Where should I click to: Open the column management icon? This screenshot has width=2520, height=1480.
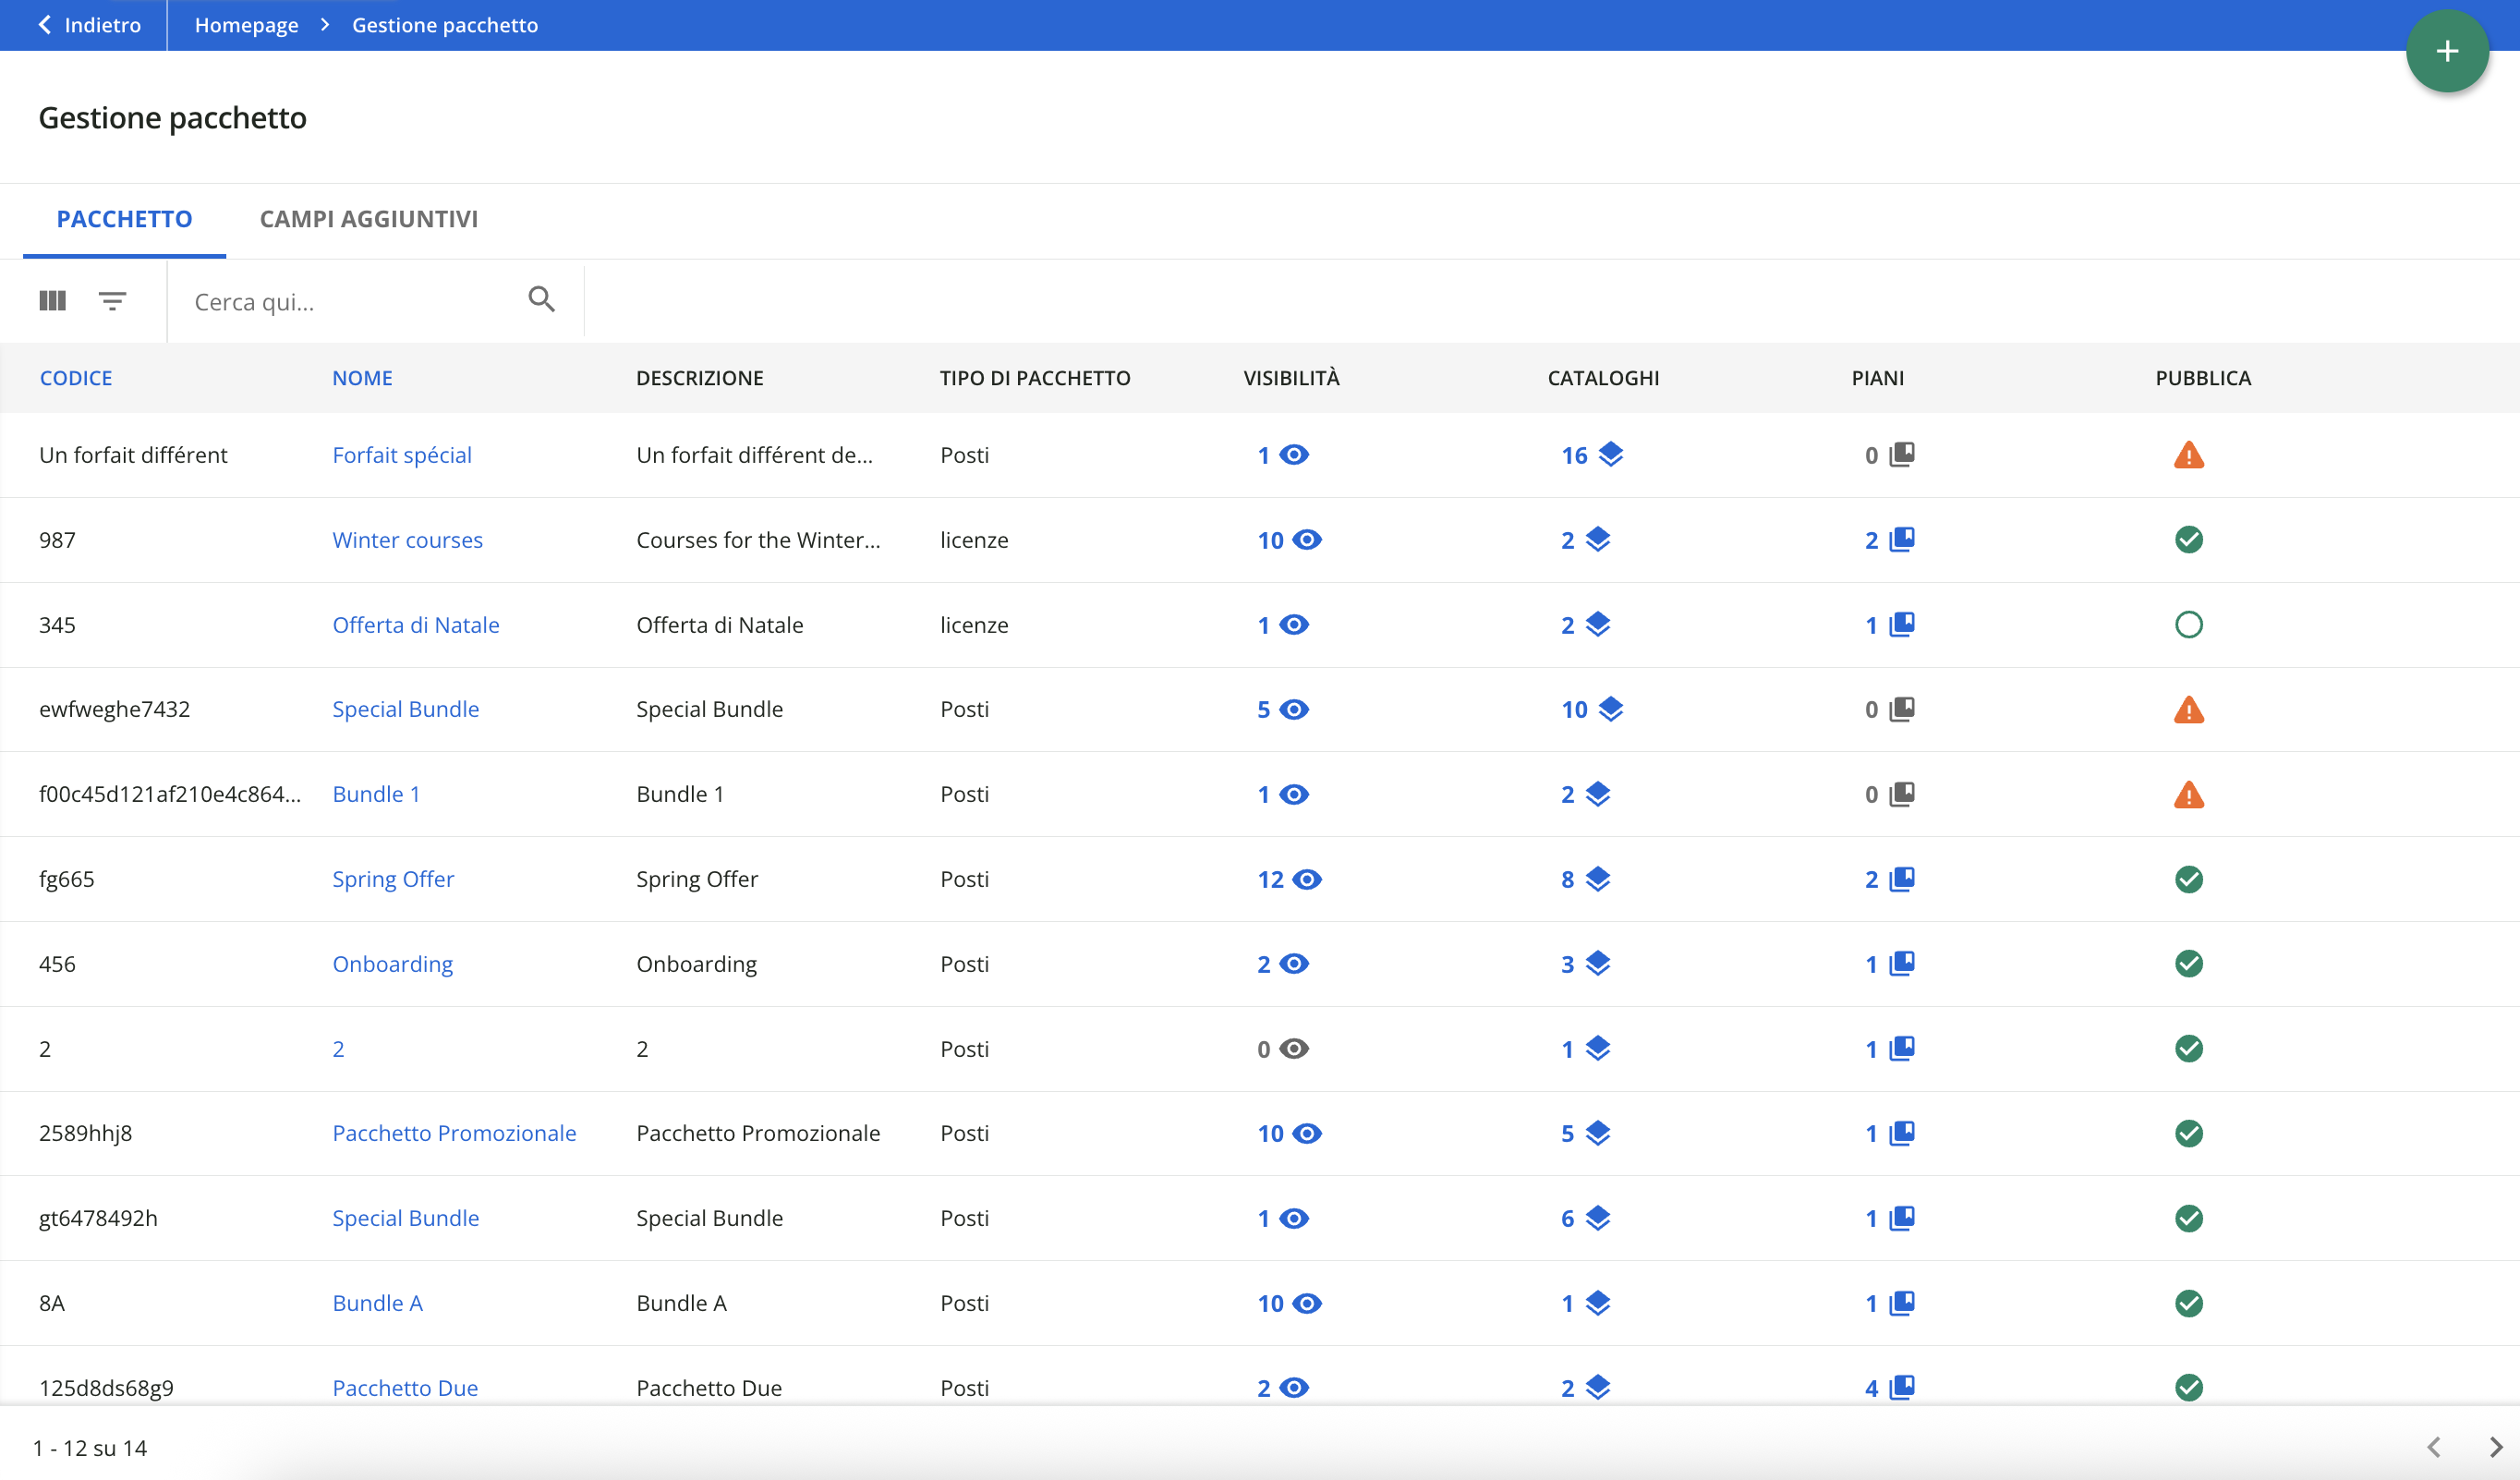pos(52,300)
